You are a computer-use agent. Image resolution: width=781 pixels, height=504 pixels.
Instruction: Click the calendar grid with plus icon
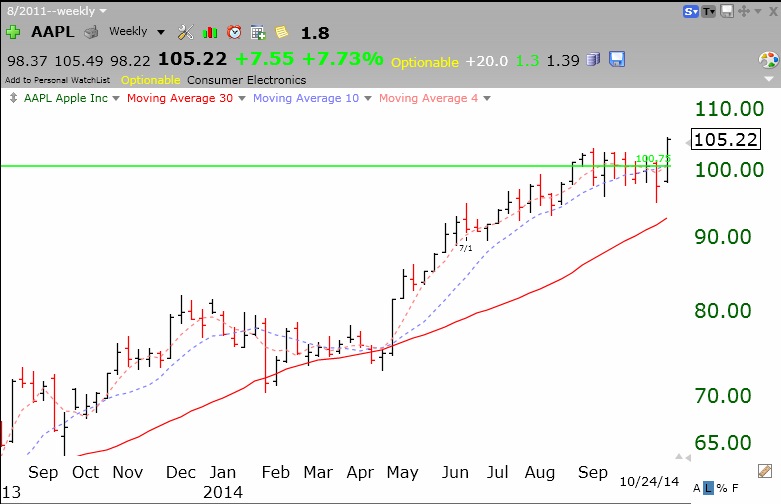[258, 33]
